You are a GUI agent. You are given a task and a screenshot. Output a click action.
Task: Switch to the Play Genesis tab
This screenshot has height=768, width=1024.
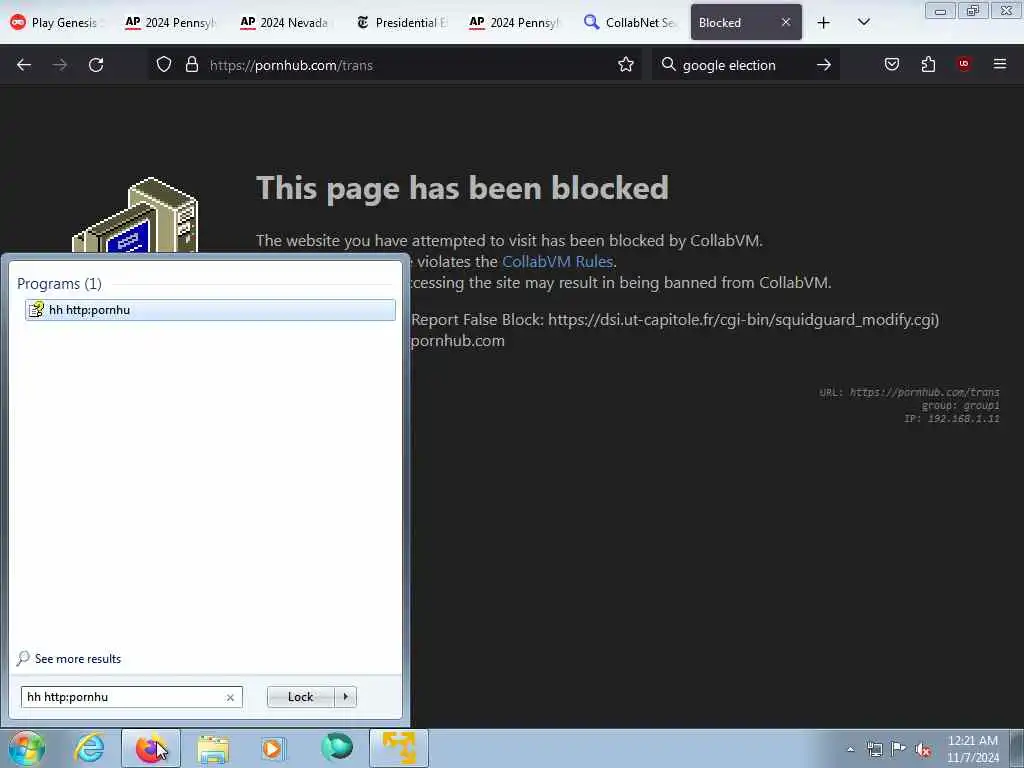tap(56, 22)
